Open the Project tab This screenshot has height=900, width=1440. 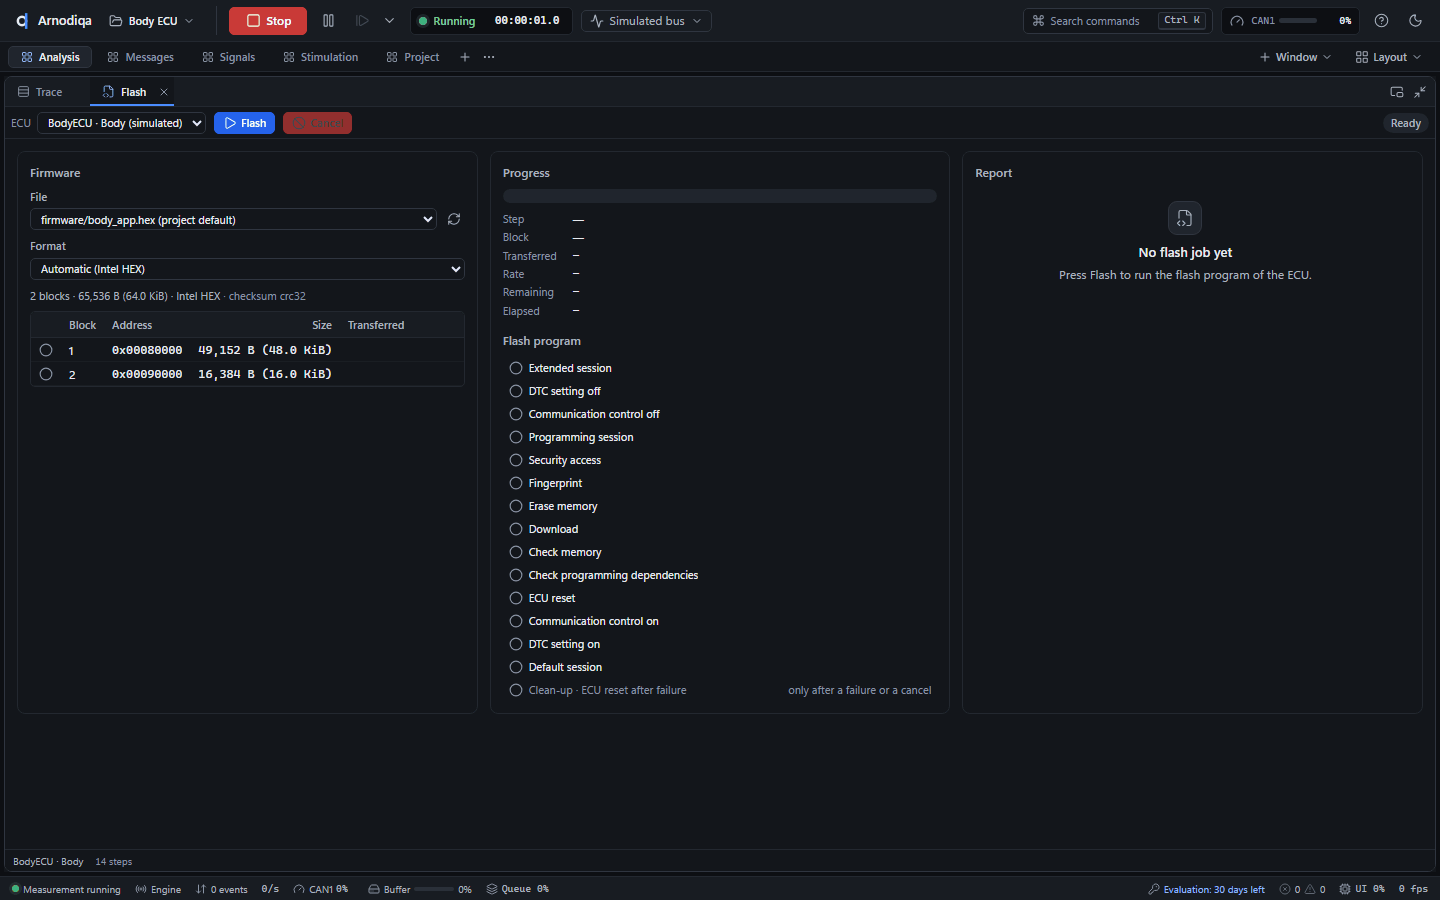pyautogui.click(x=412, y=57)
